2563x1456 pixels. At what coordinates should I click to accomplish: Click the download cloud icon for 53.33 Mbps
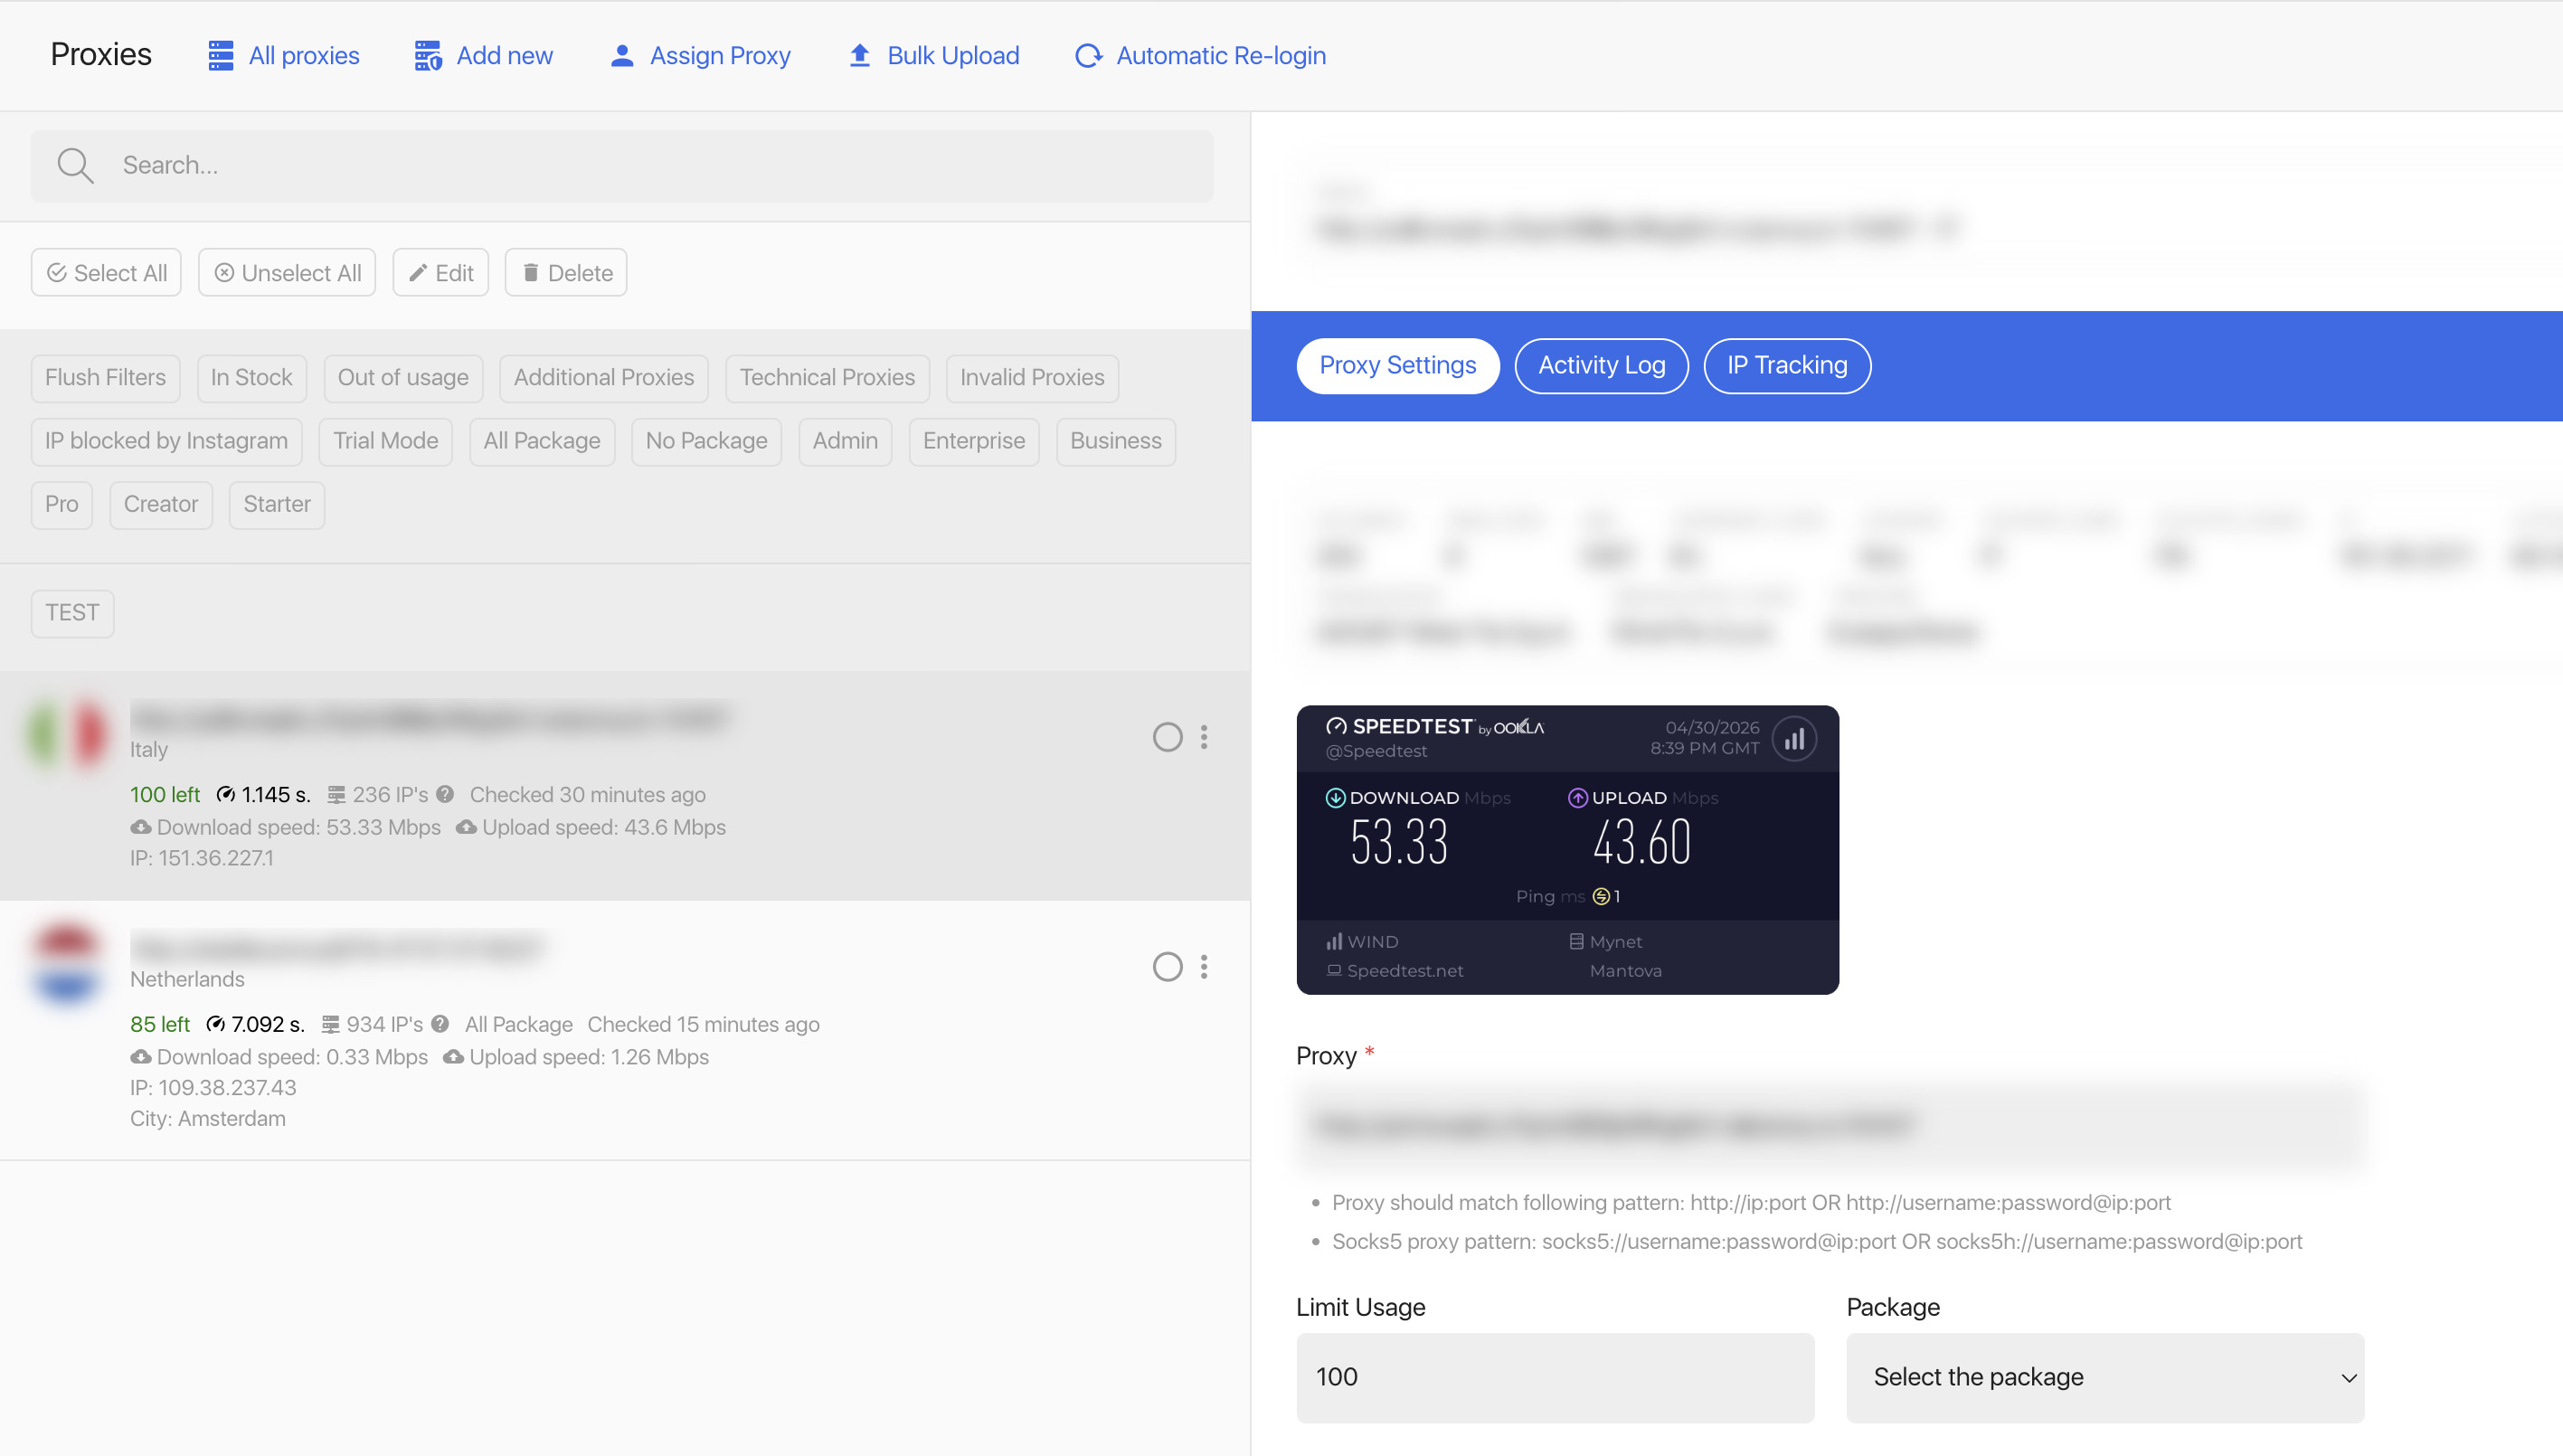[x=141, y=827]
